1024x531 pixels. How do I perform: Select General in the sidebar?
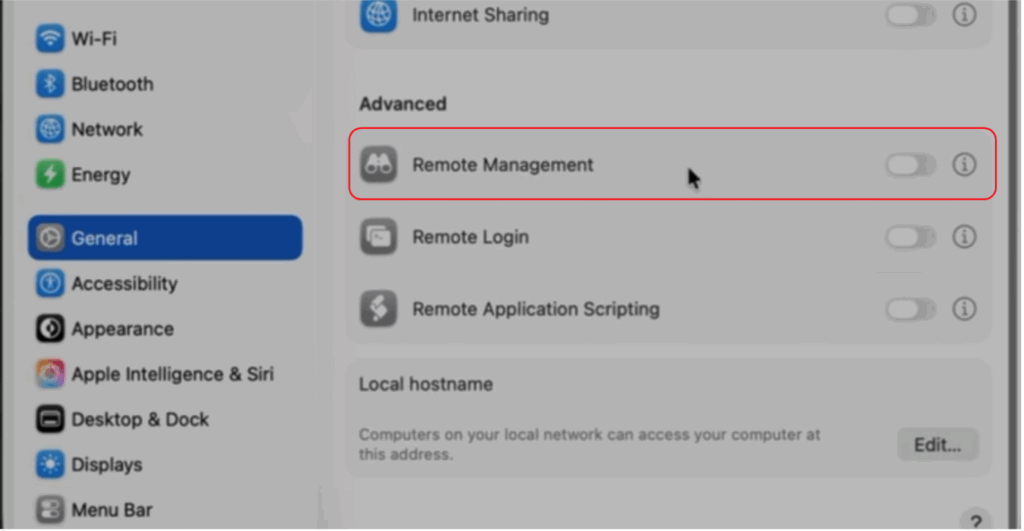click(165, 238)
